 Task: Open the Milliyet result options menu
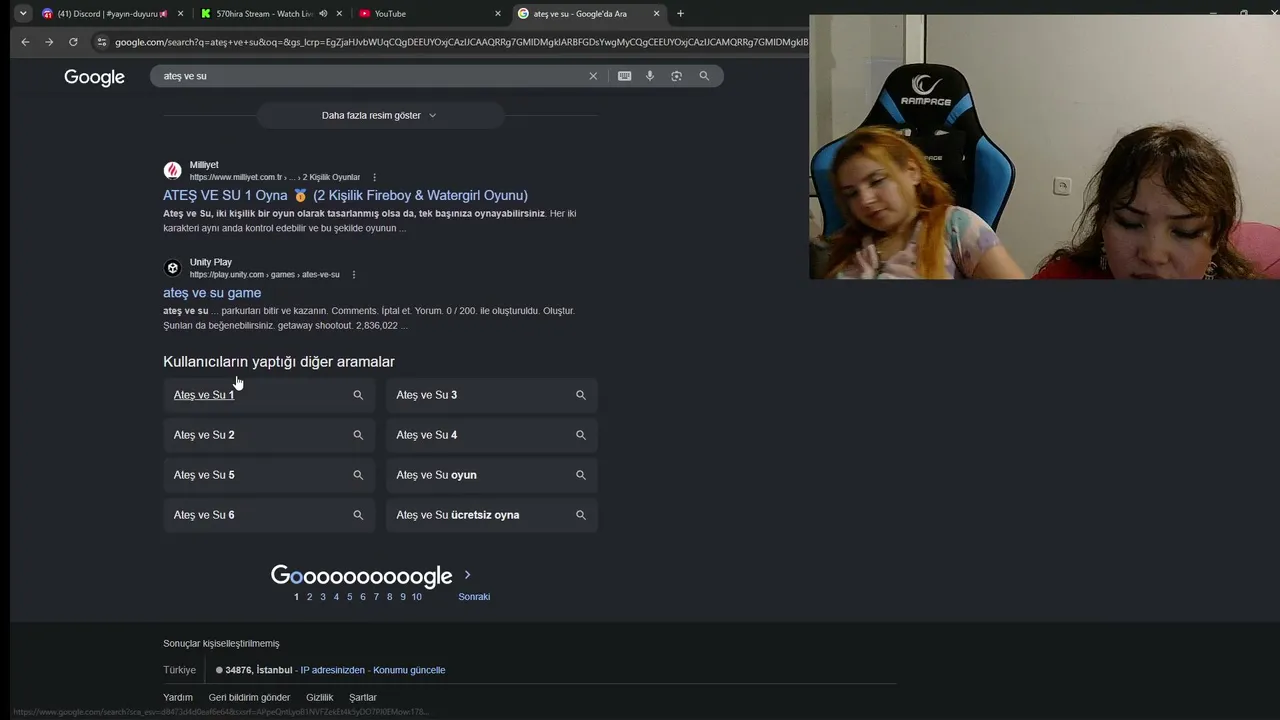coord(375,177)
